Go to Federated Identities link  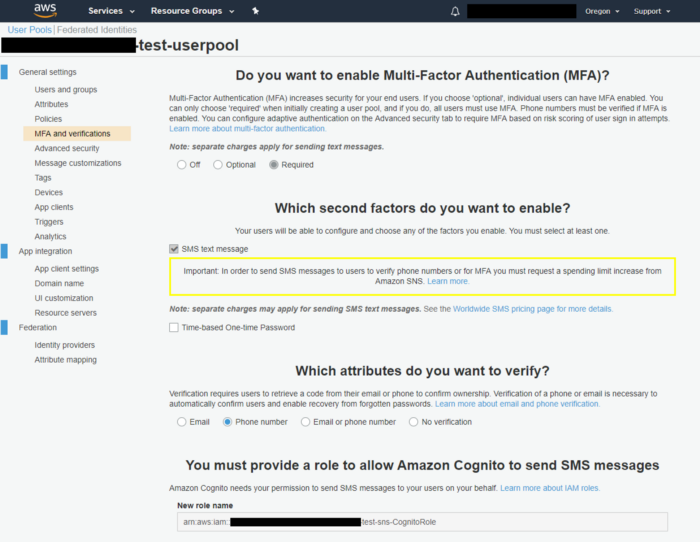pyautogui.click(x=97, y=30)
